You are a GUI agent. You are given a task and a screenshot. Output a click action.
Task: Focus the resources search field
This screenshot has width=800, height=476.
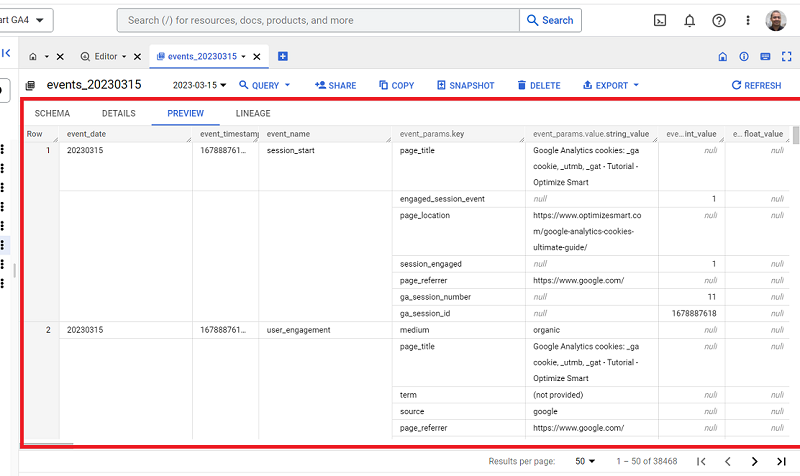coord(318,20)
